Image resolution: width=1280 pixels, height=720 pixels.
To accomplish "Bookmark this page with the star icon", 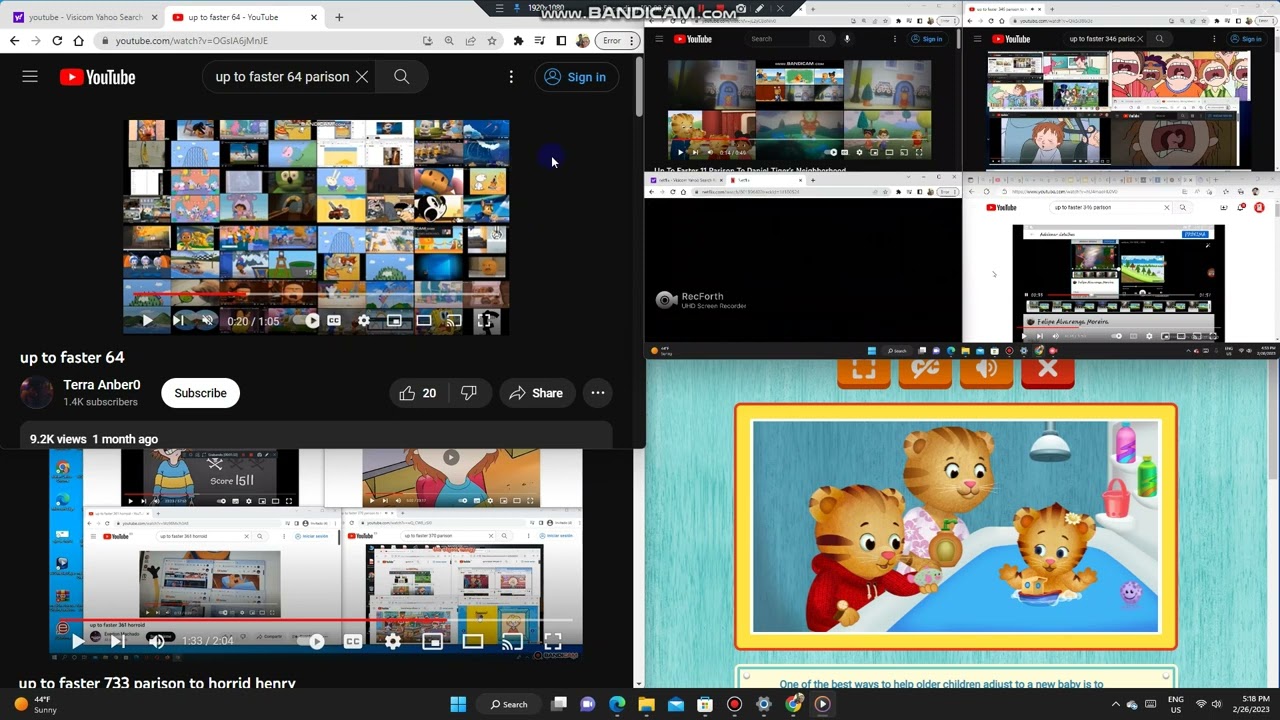I will coord(492,41).
